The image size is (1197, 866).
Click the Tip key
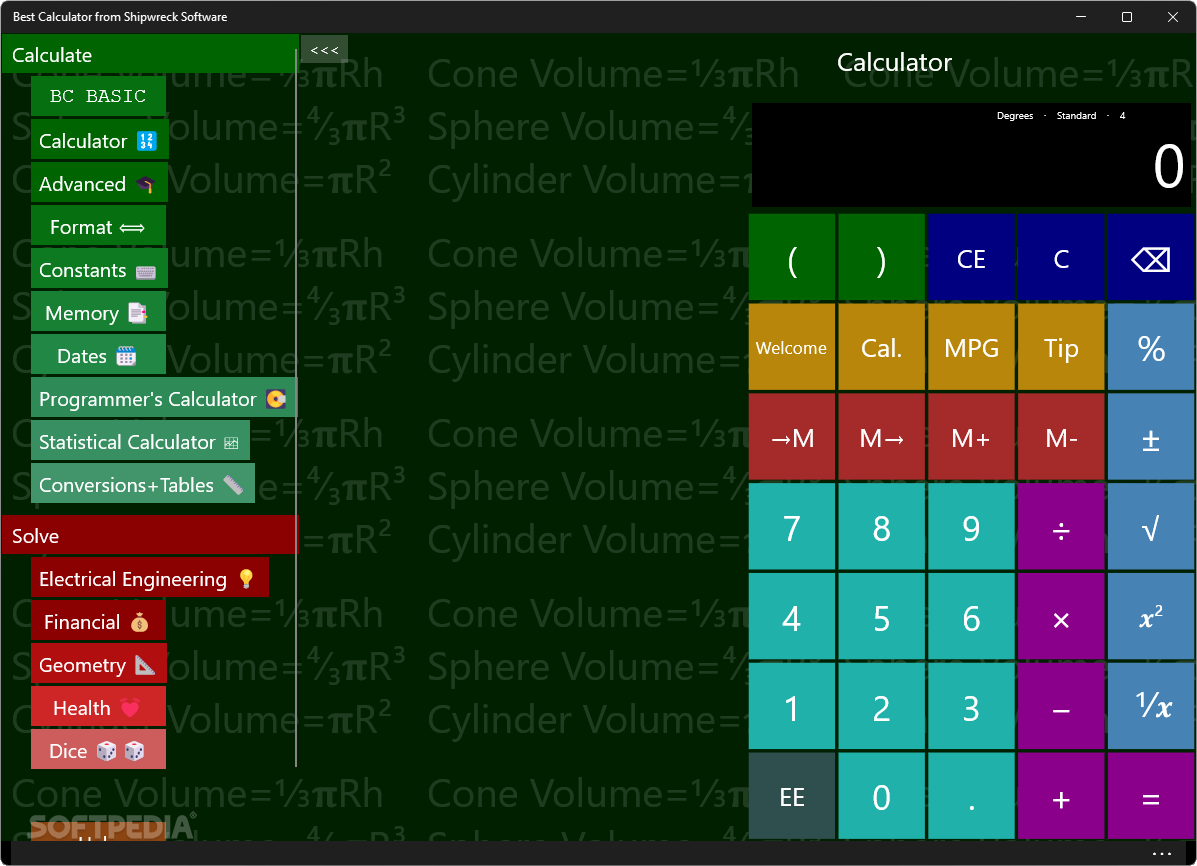pos(1061,347)
